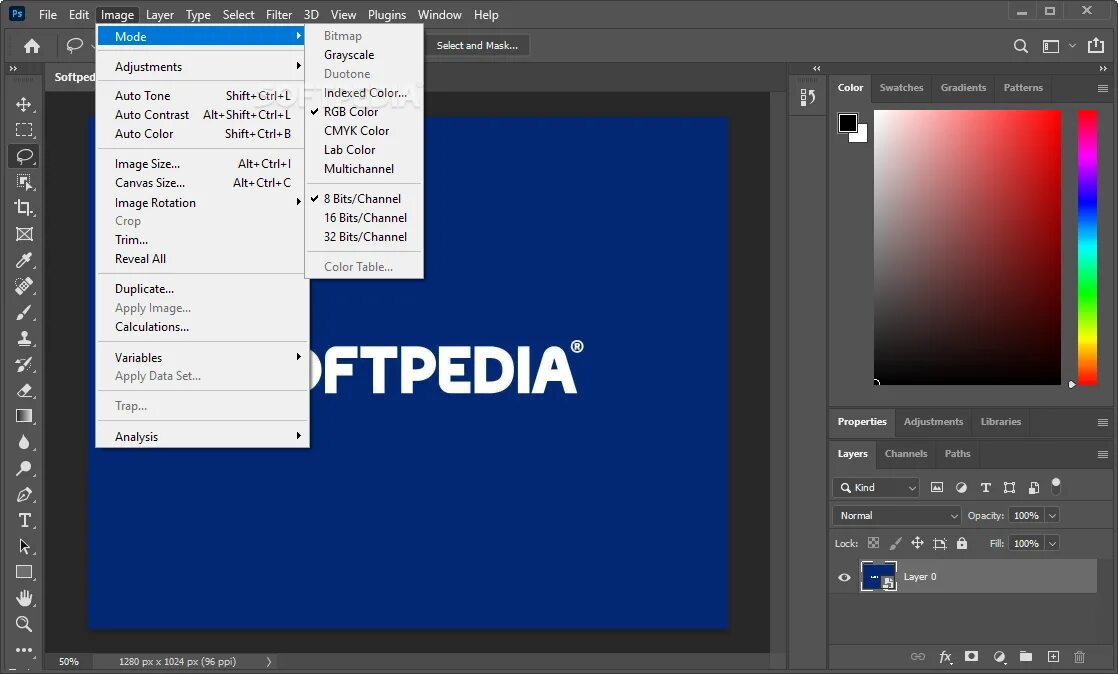Select the Horizontal Type tool
Screen dimensions: 1118x674
click(x=24, y=520)
